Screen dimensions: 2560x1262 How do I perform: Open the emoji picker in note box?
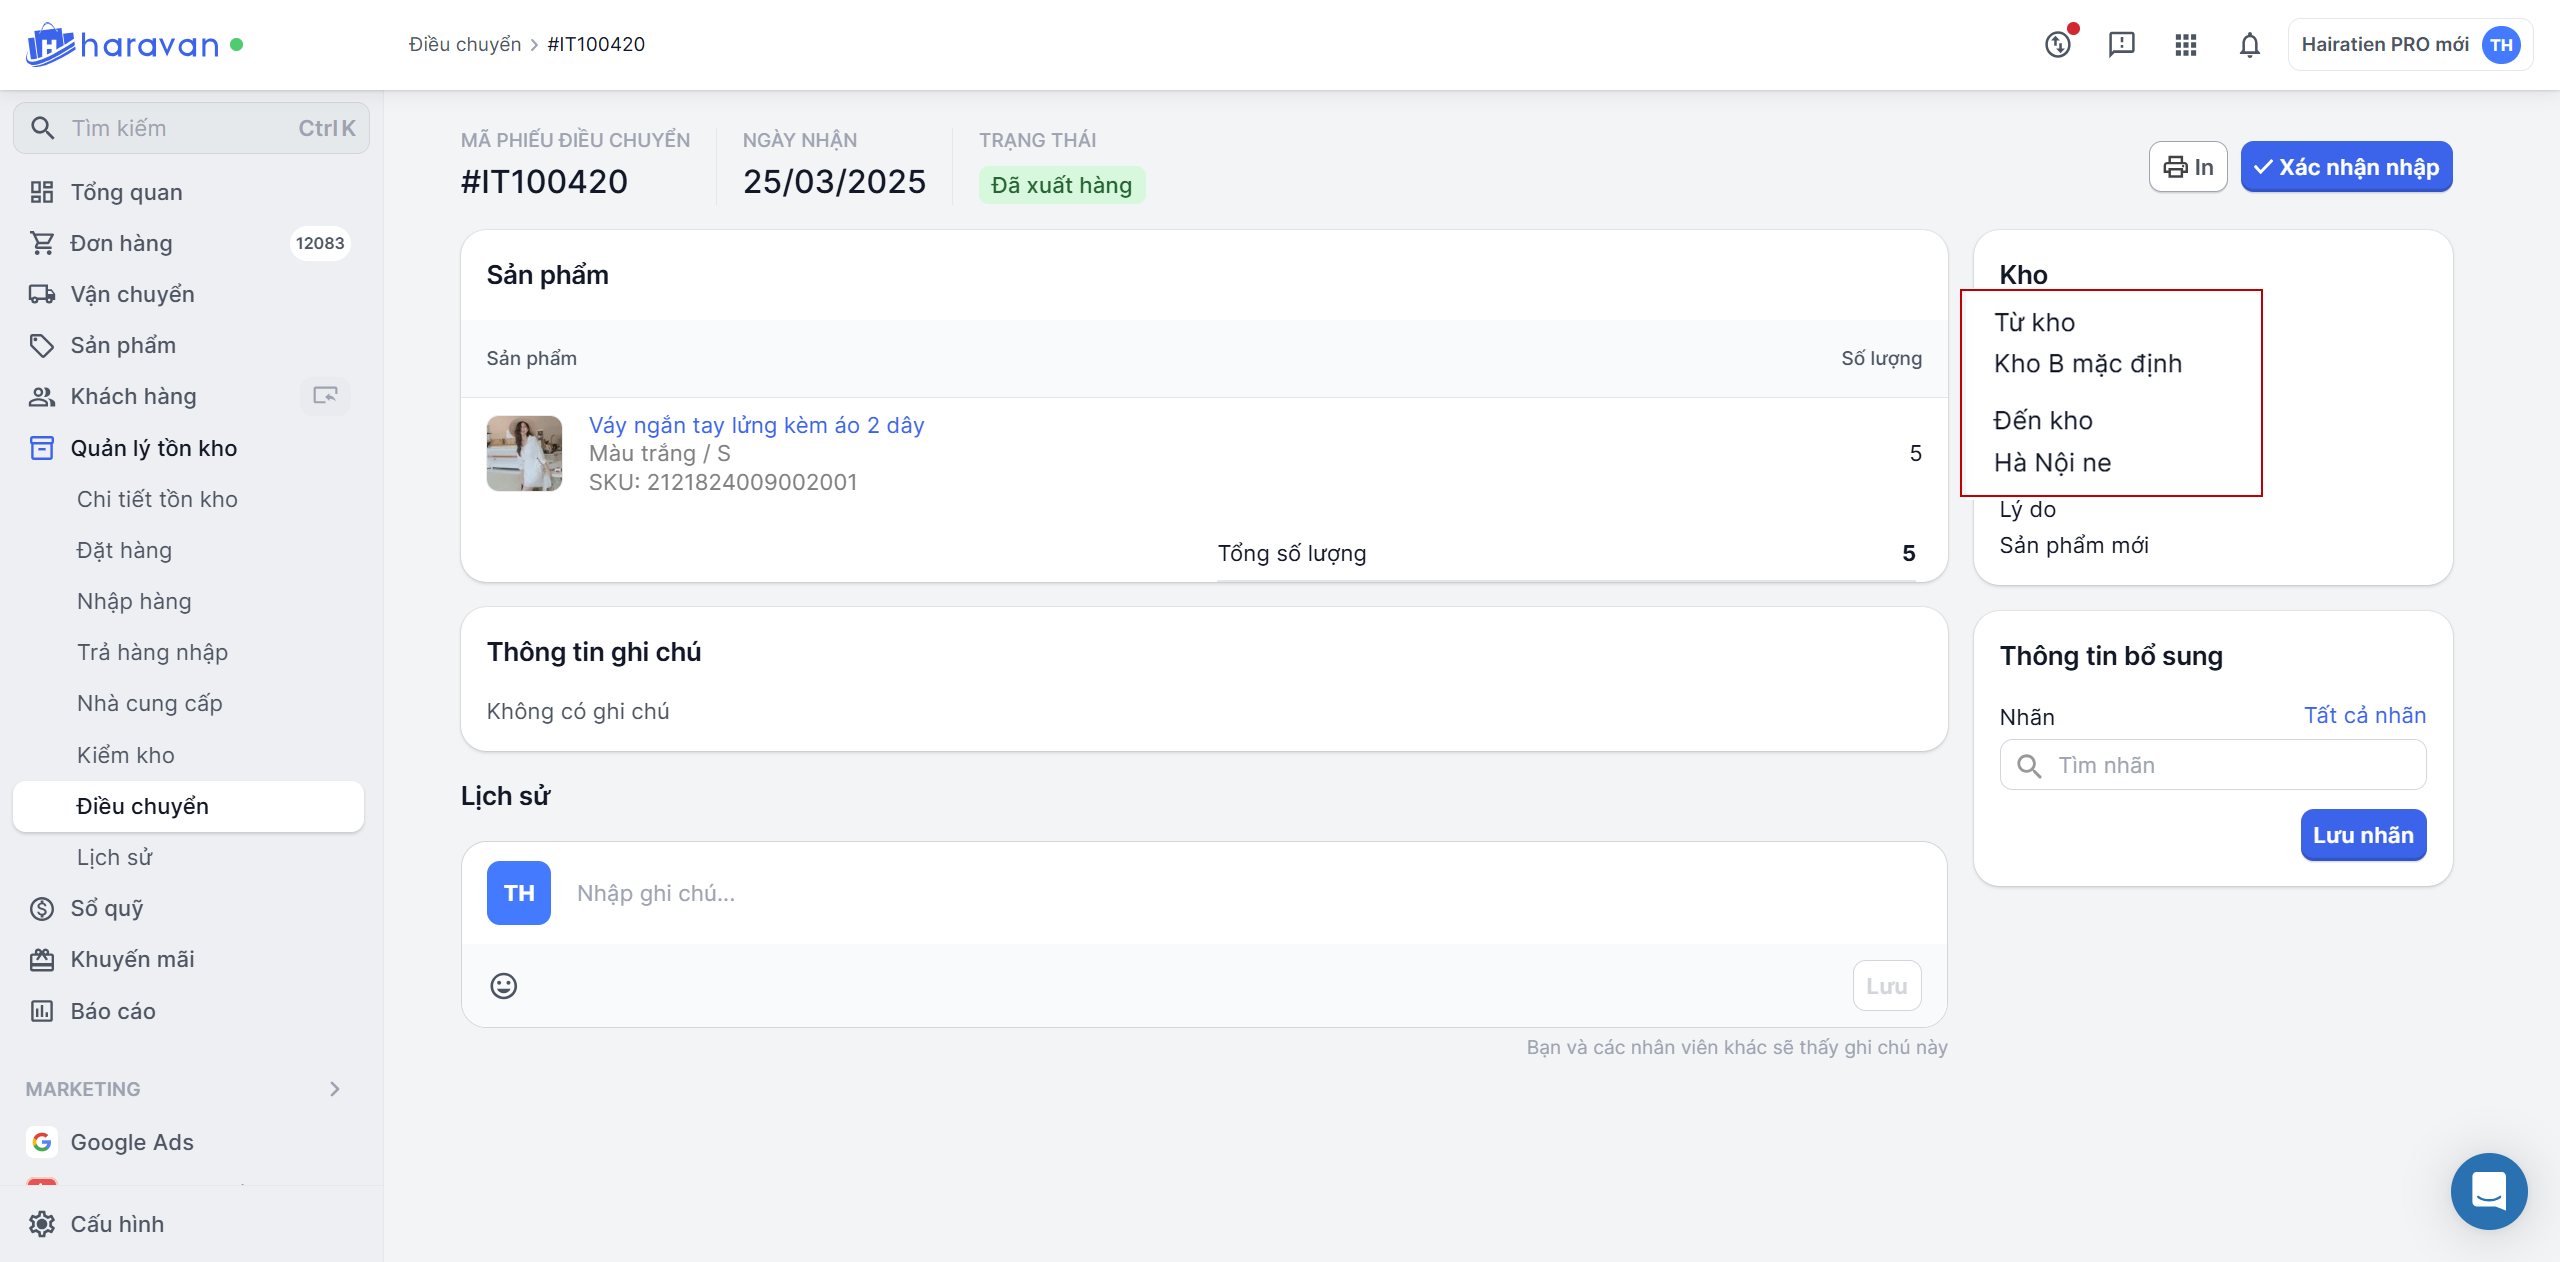pyautogui.click(x=504, y=986)
